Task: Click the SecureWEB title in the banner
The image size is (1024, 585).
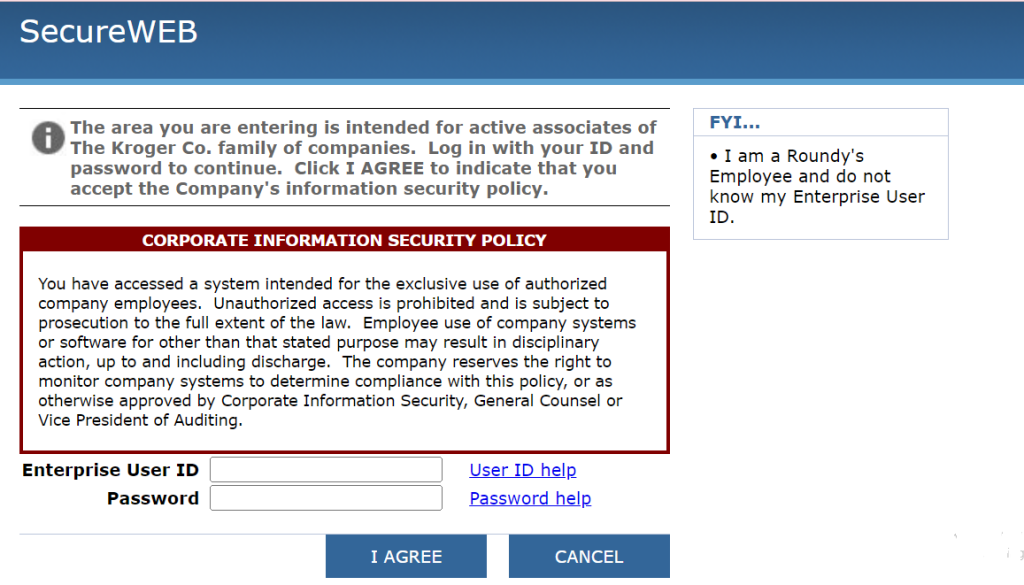Action: [108, 32]
